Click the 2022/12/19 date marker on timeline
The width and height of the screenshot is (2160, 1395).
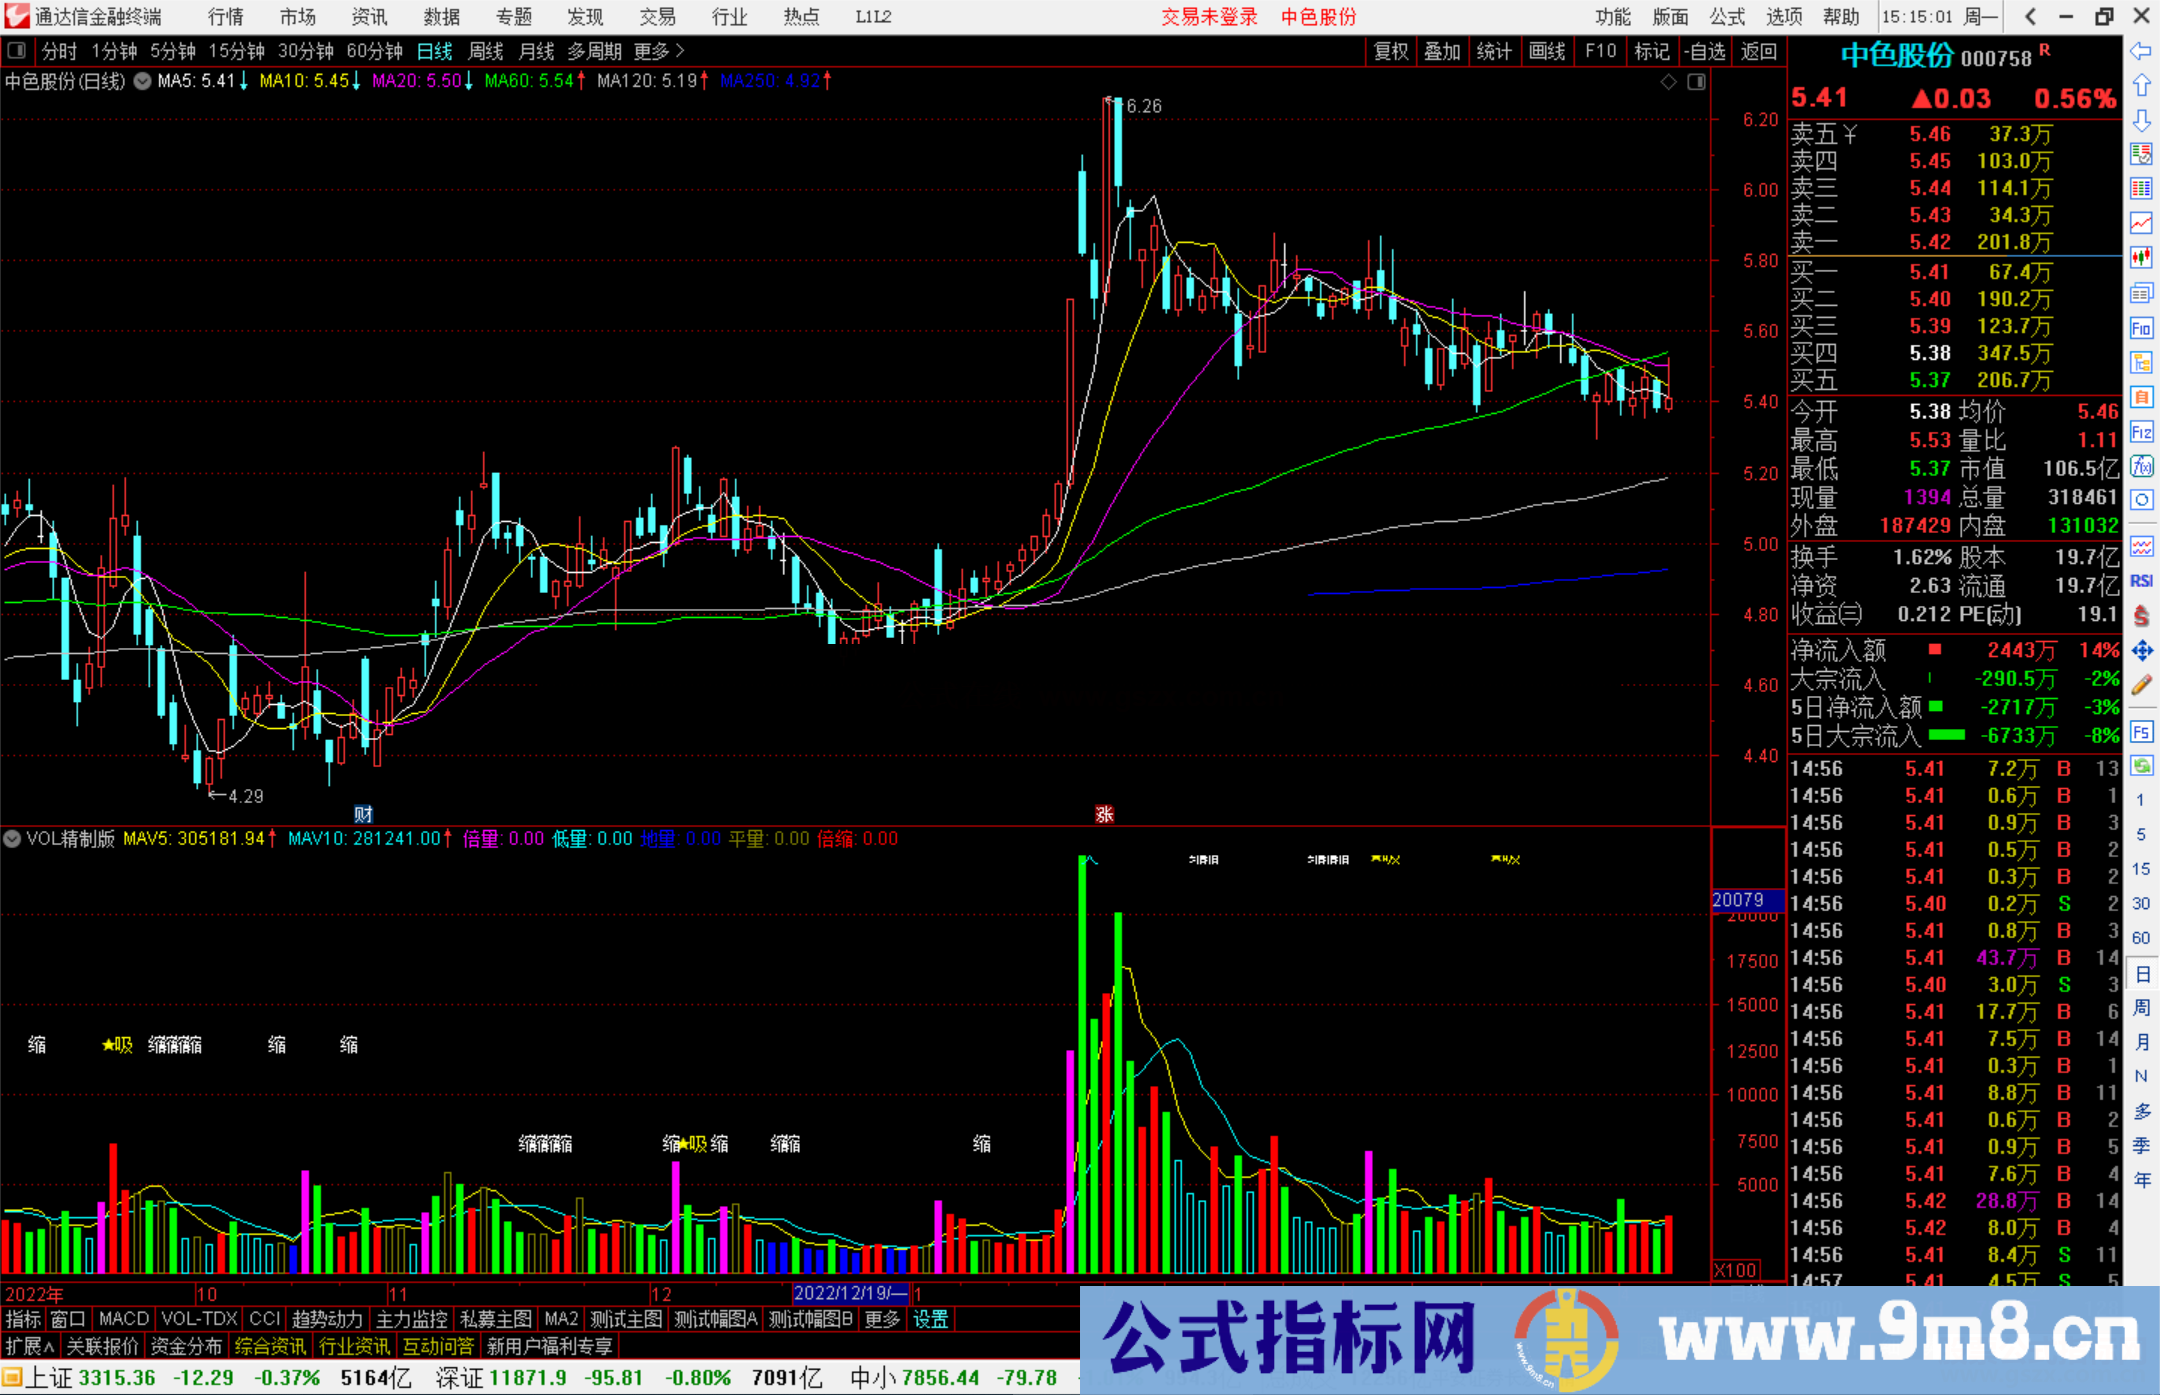851,1292
